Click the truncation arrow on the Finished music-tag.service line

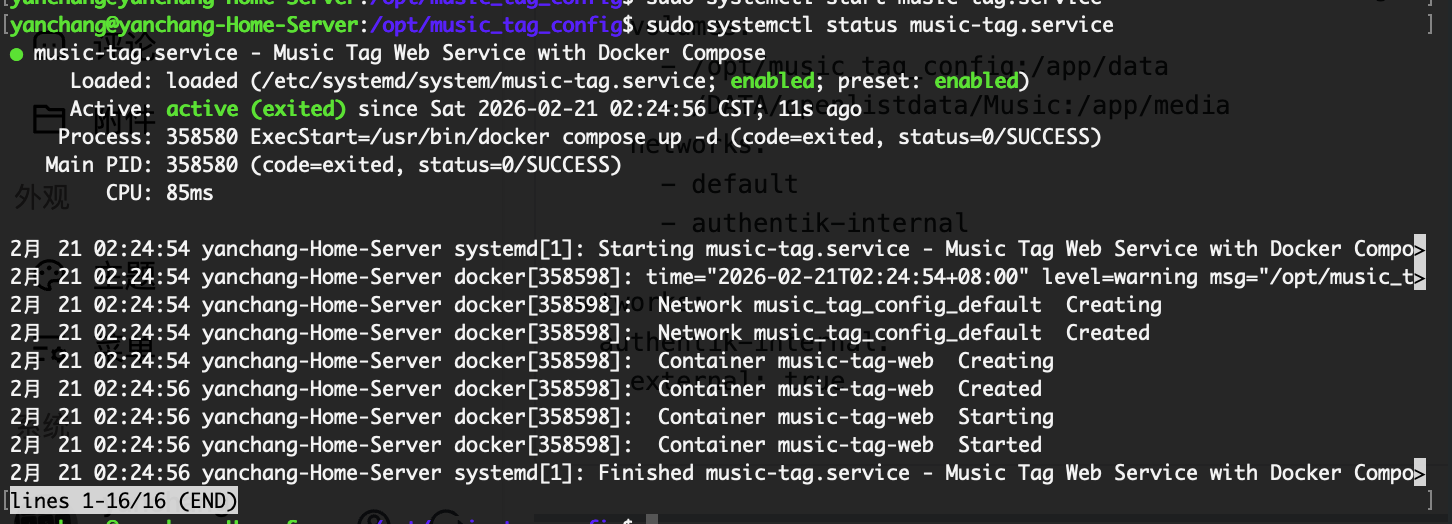coord(1420,473)
